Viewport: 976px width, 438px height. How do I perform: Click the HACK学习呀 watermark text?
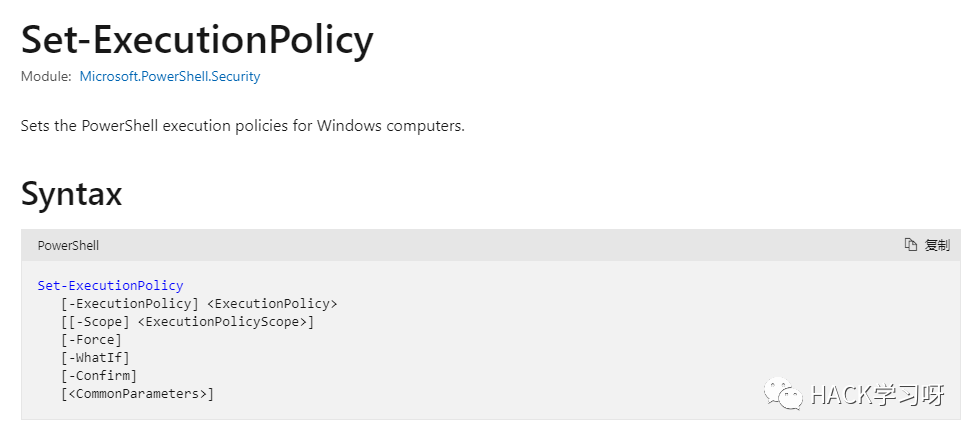point(878,396)
